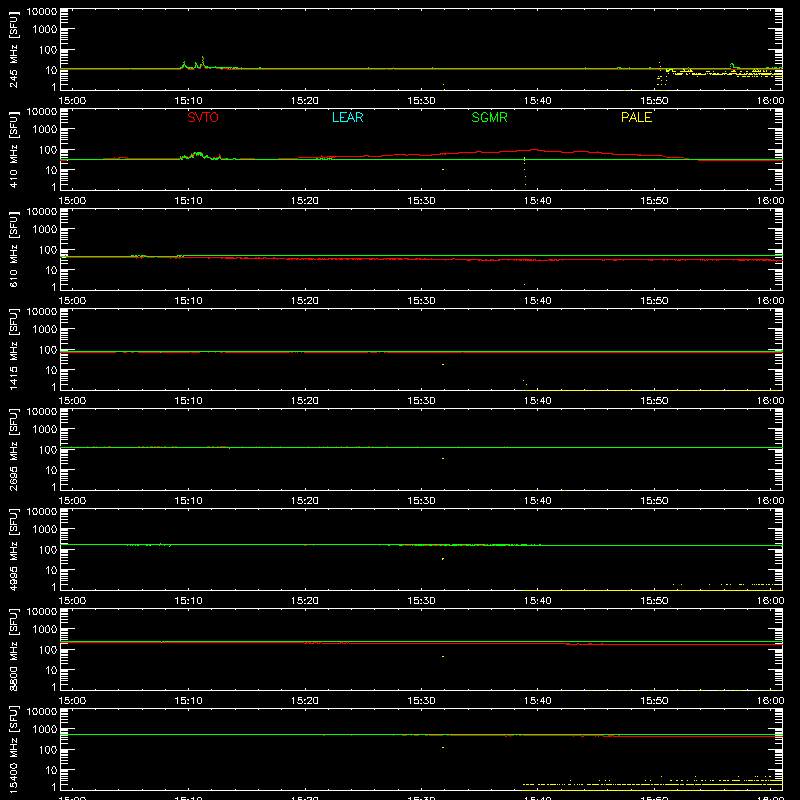
Task: Click the 15:00 time label under the 410 MHz plot
Action: click(x=72, y=201)
